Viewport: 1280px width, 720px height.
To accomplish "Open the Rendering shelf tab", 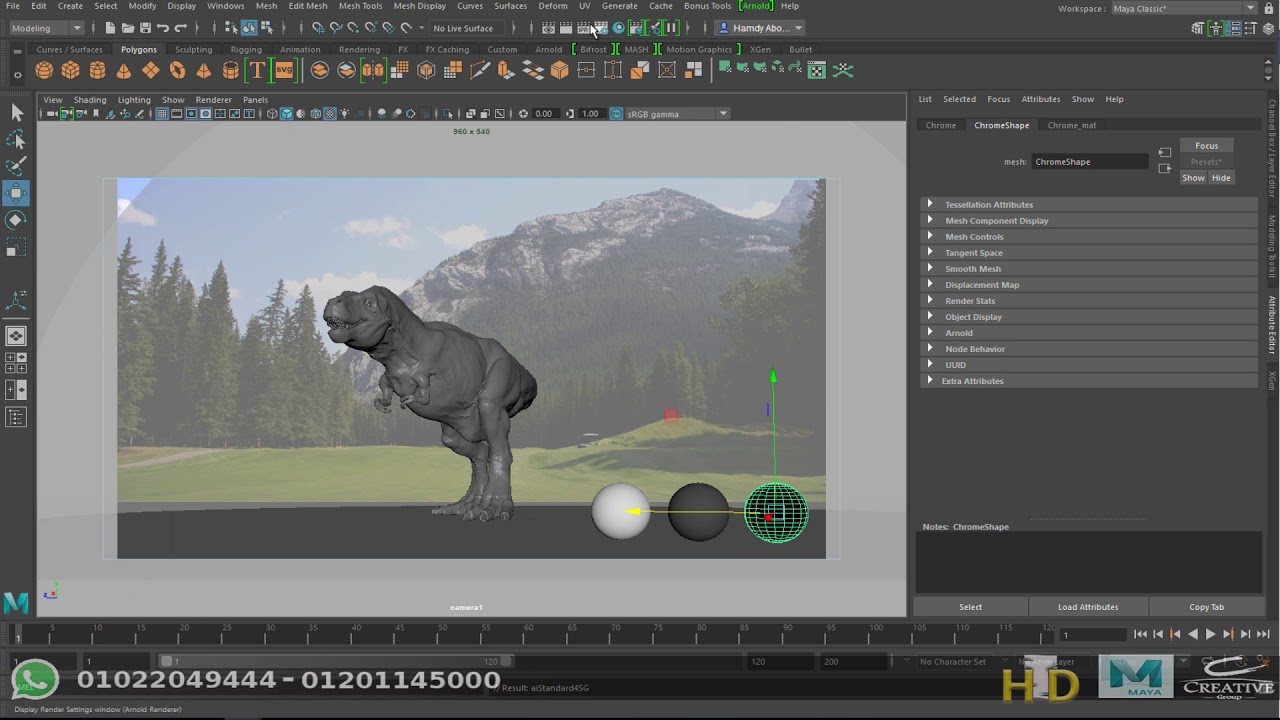I will (x=359, y=49).
